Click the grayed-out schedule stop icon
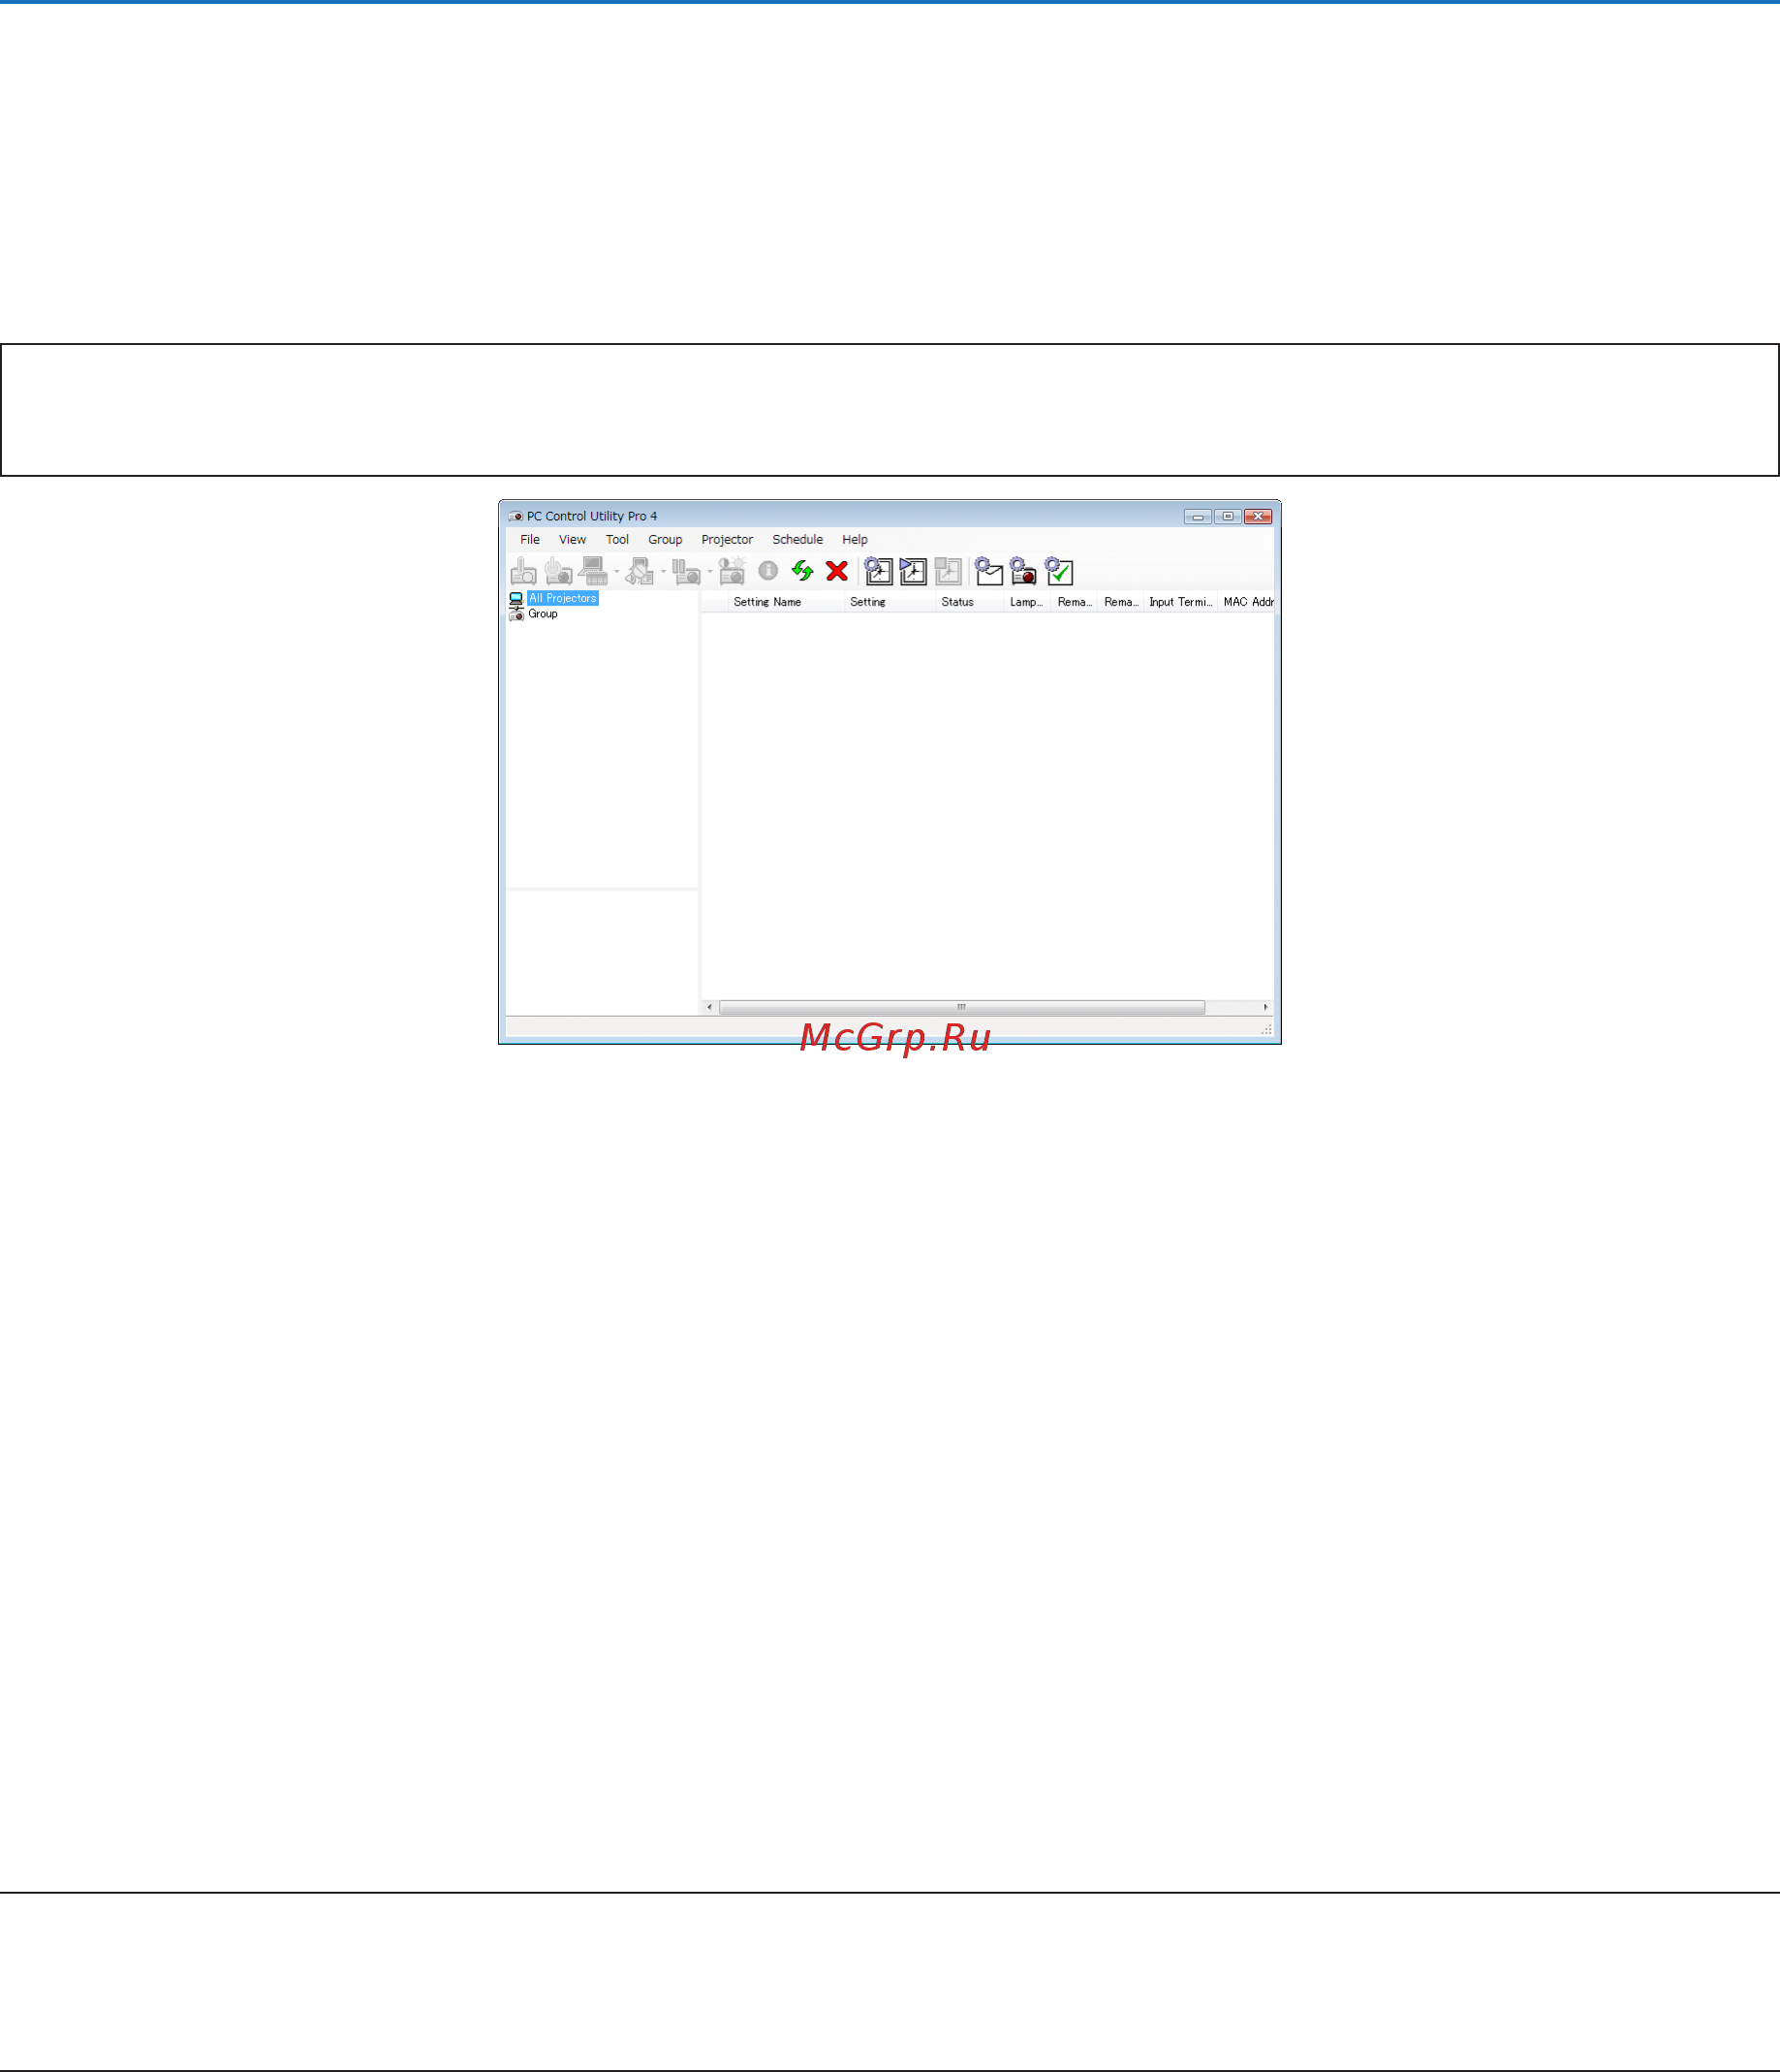 [x=948, y=571]
